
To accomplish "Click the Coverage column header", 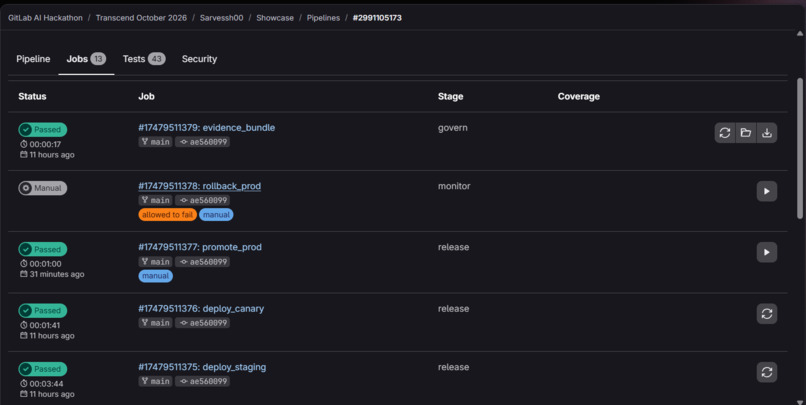I will [x=579, y=97].
